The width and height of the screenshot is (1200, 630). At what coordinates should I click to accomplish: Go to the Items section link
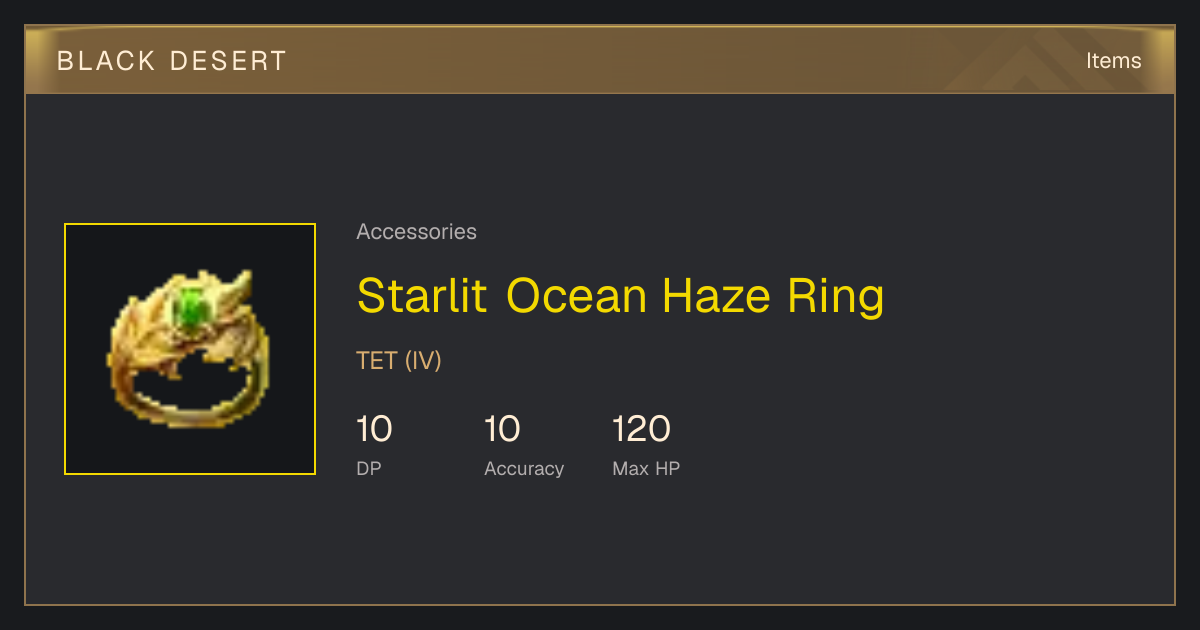tap(1113, 61)
